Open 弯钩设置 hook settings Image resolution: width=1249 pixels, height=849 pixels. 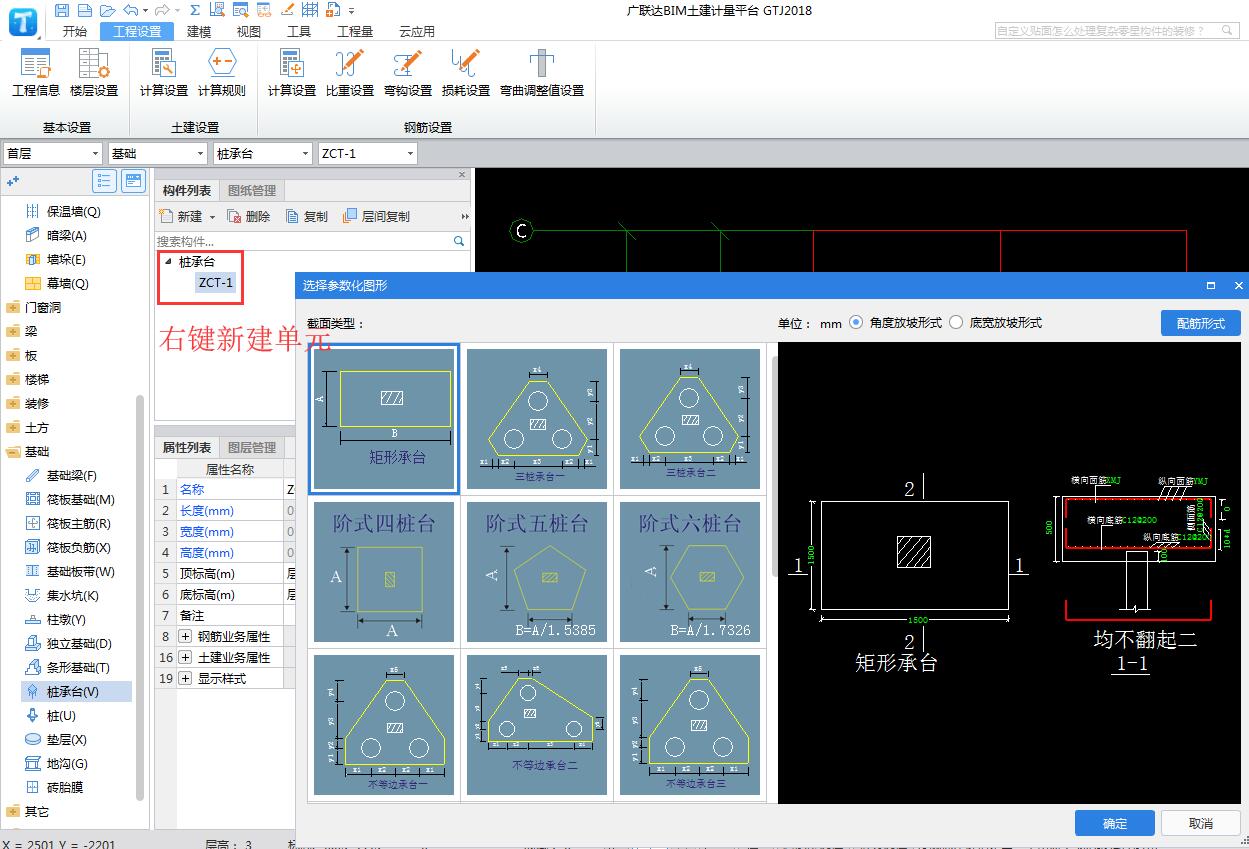pyautogui.click(x=408, y=72)
